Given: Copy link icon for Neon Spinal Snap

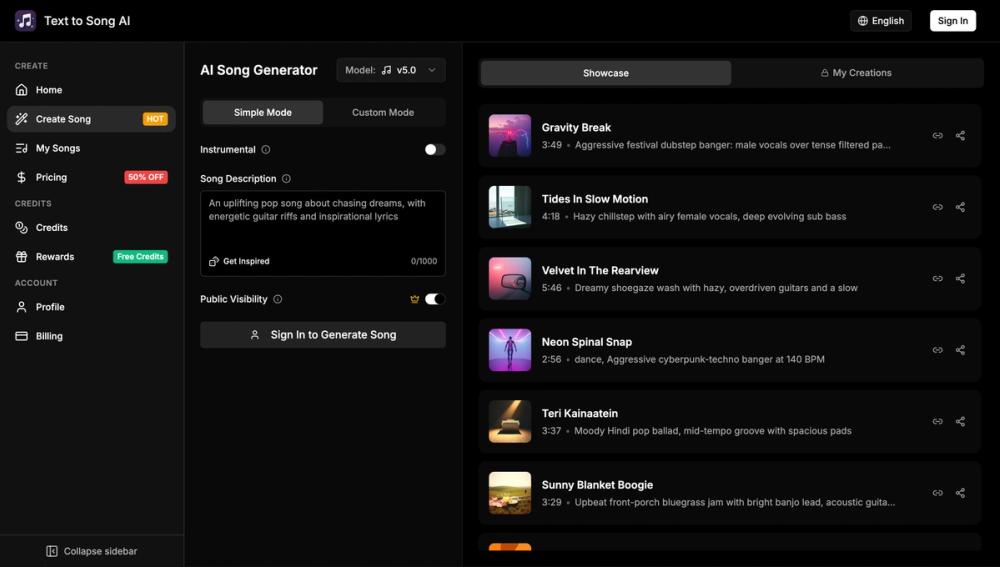Looking at the screenshot, I should (938, 350).
